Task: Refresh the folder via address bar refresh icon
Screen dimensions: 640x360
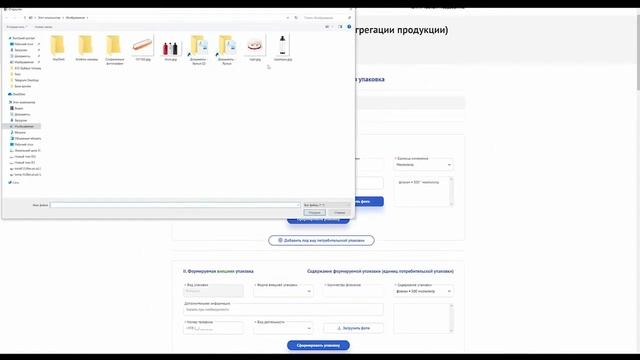Action: pyautogui.click(x=296, y=18)
